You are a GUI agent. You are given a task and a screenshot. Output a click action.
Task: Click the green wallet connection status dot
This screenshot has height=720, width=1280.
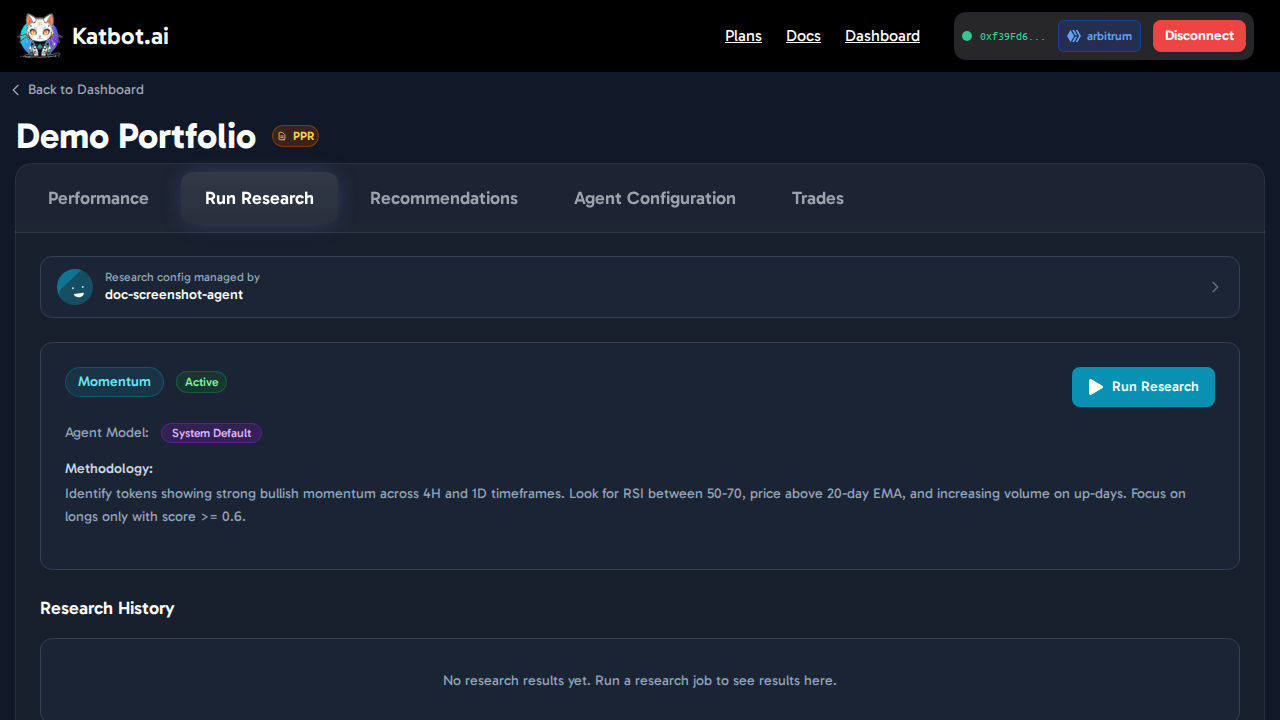[x=967, y=36]
